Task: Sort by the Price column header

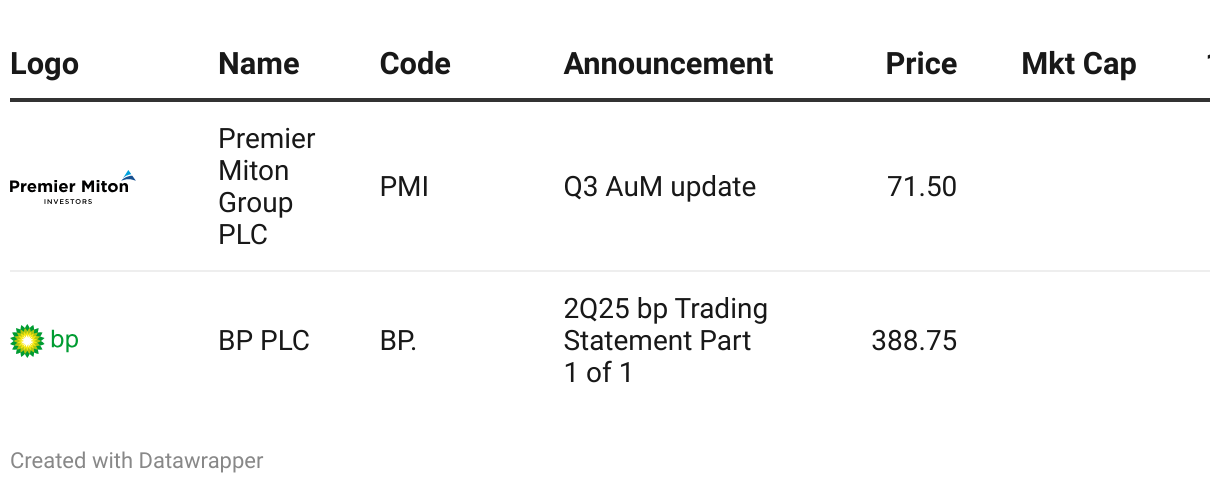Action: (x=921, y=64)
